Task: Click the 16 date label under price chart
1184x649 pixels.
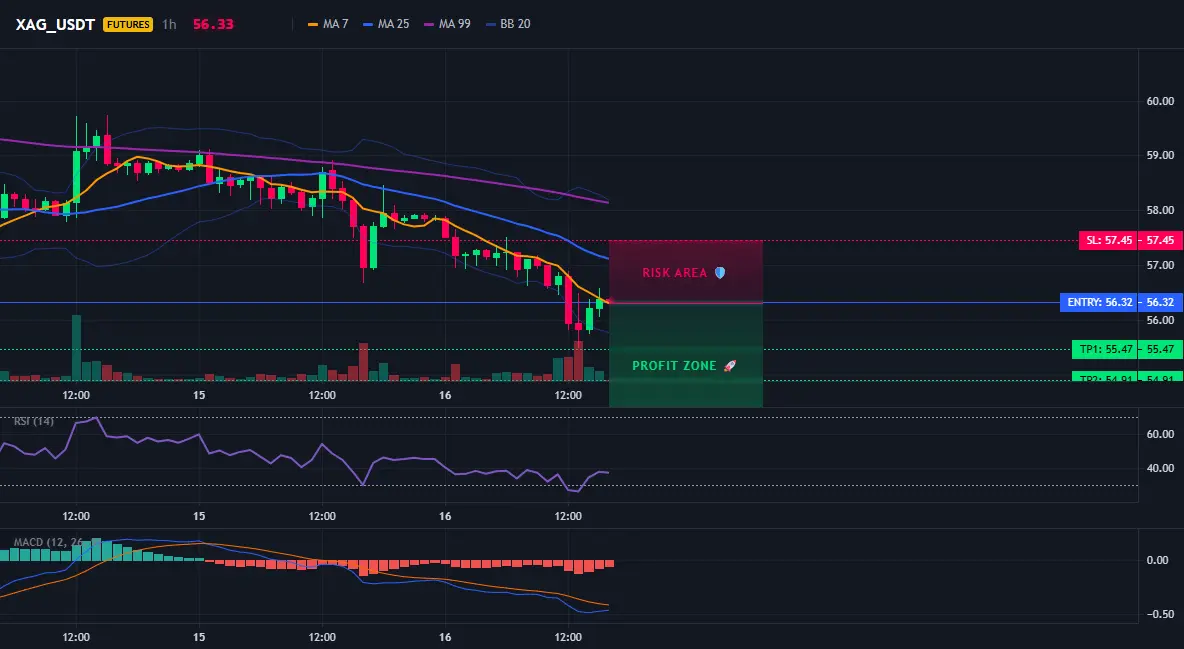Action: 445,395
